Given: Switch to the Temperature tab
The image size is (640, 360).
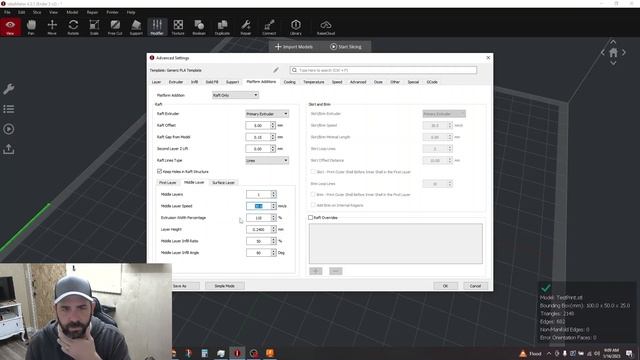Looking at the screenshot, I should [313, 82].
